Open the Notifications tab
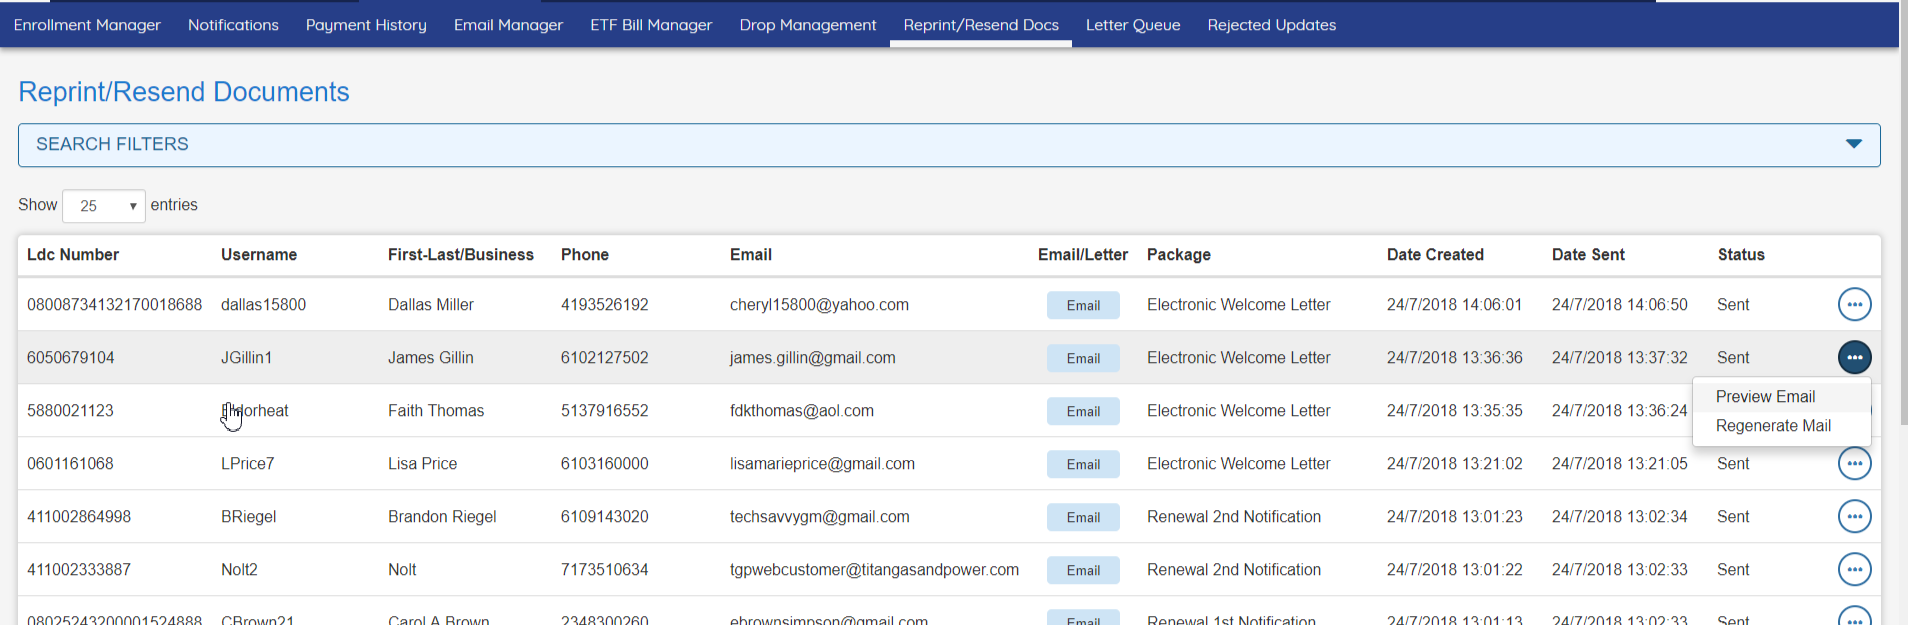1908x625 pixels. [x=233, y=25]
